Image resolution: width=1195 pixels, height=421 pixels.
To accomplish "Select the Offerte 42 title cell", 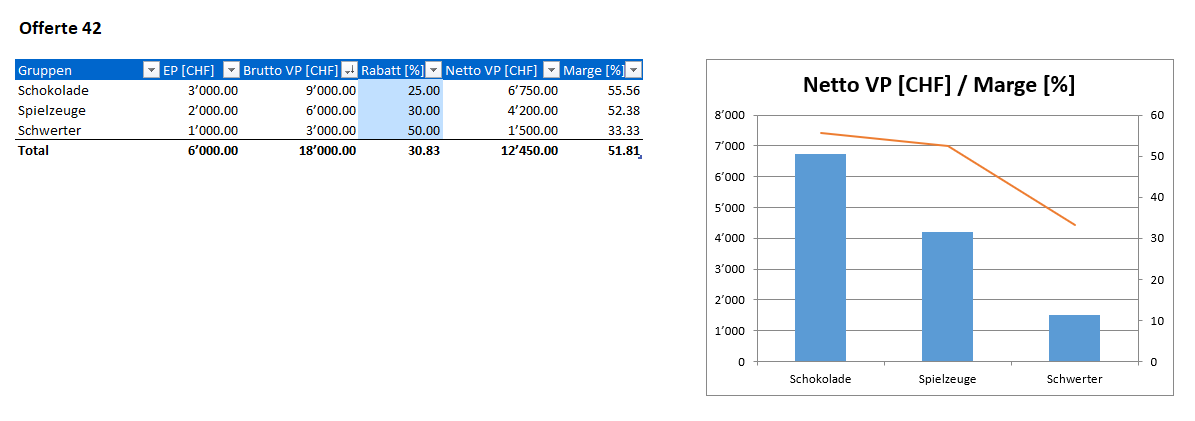I will [60, 29].
